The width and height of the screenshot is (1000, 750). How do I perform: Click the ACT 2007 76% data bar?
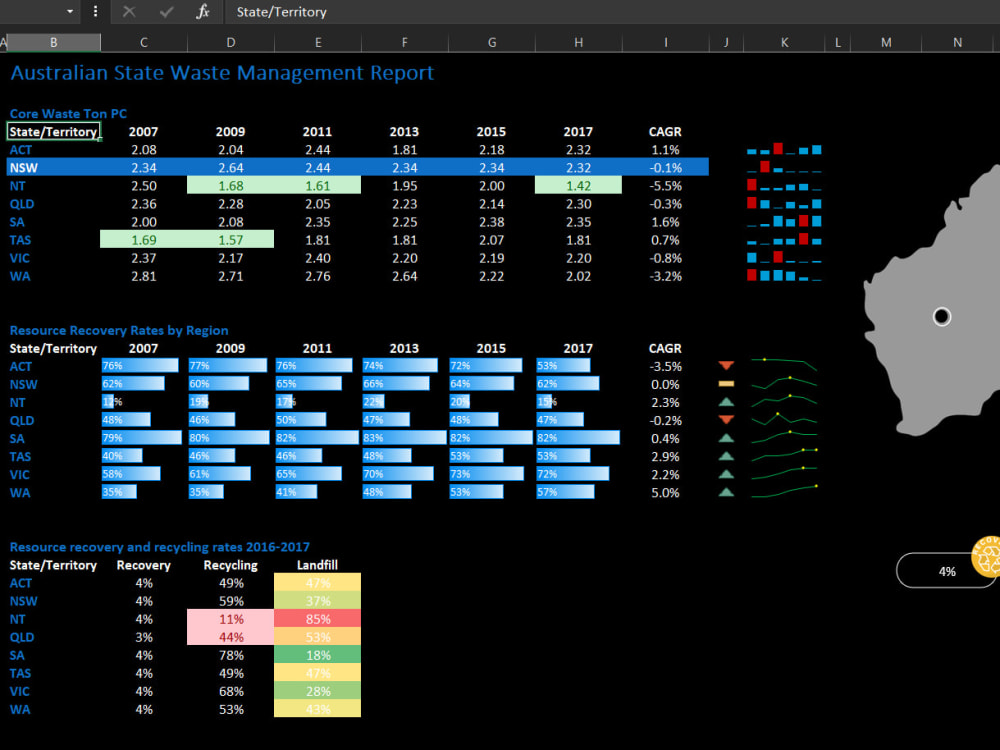tap(140, 365)
